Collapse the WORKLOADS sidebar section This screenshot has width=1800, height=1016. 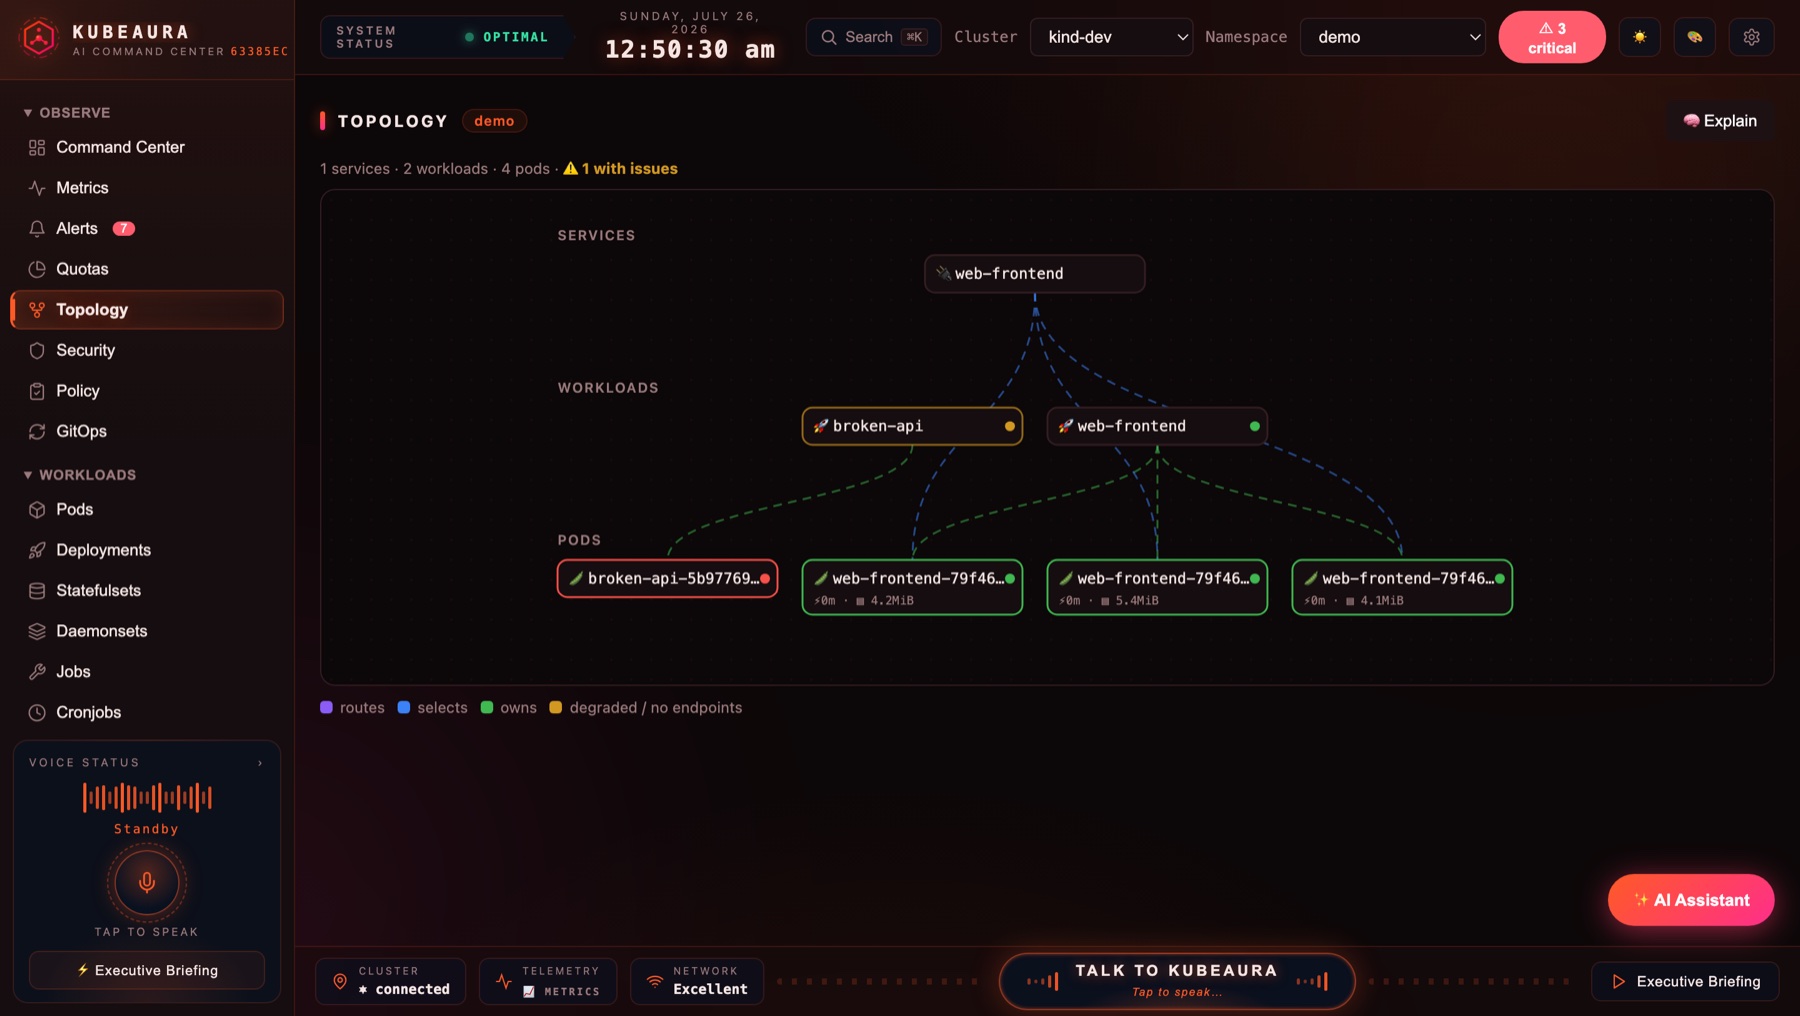coord(80,475)
